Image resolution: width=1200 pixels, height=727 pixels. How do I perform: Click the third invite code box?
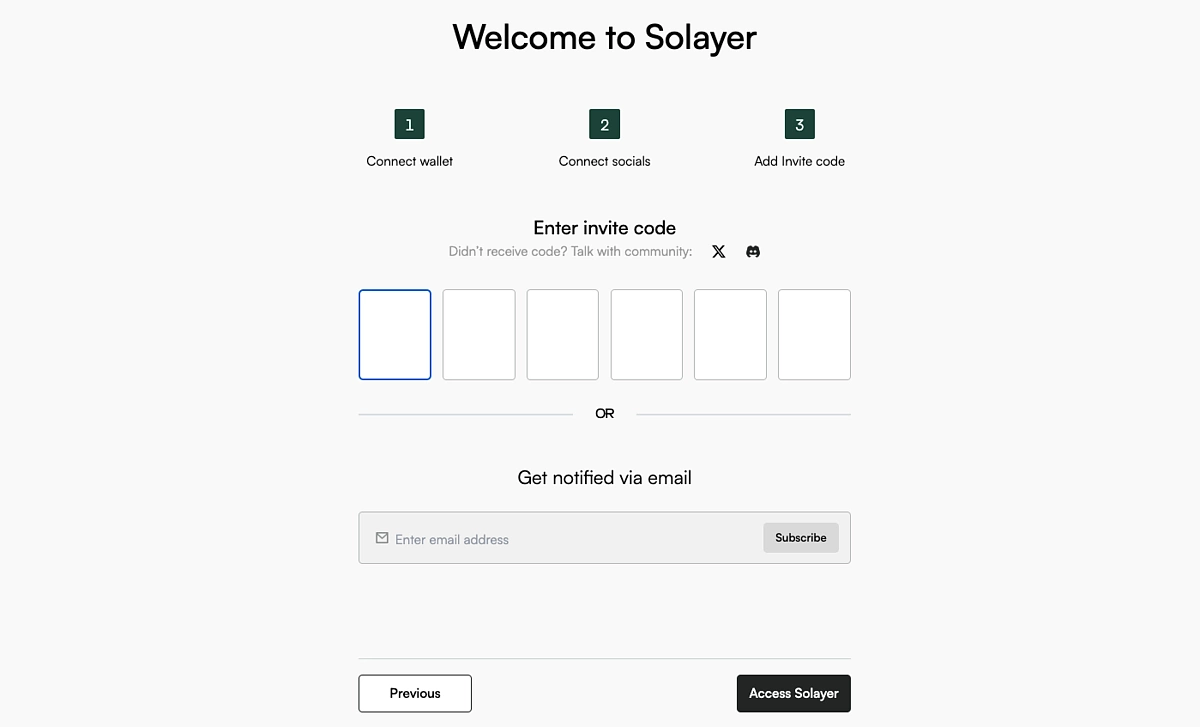(562, 334)
